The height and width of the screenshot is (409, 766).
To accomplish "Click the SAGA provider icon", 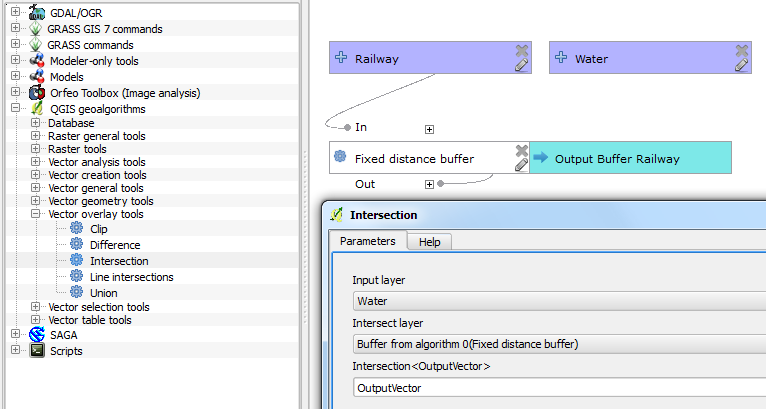I will [x=37, y=335].
